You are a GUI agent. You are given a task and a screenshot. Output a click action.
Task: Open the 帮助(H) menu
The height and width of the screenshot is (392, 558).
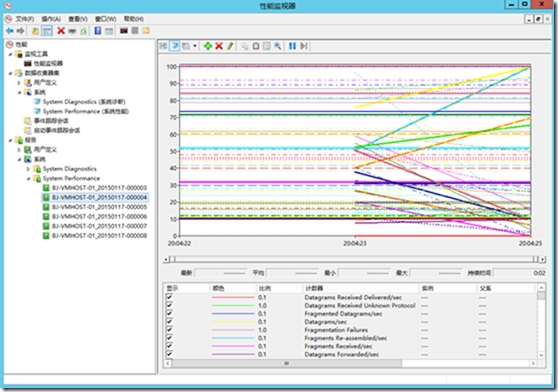coord(133,19)
